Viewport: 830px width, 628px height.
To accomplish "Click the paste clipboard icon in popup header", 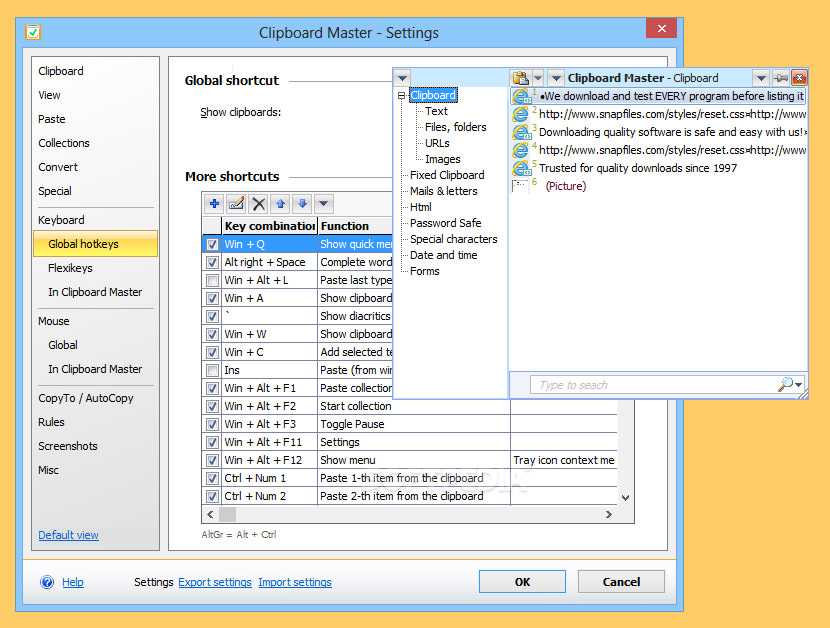I will pos(520,78).
